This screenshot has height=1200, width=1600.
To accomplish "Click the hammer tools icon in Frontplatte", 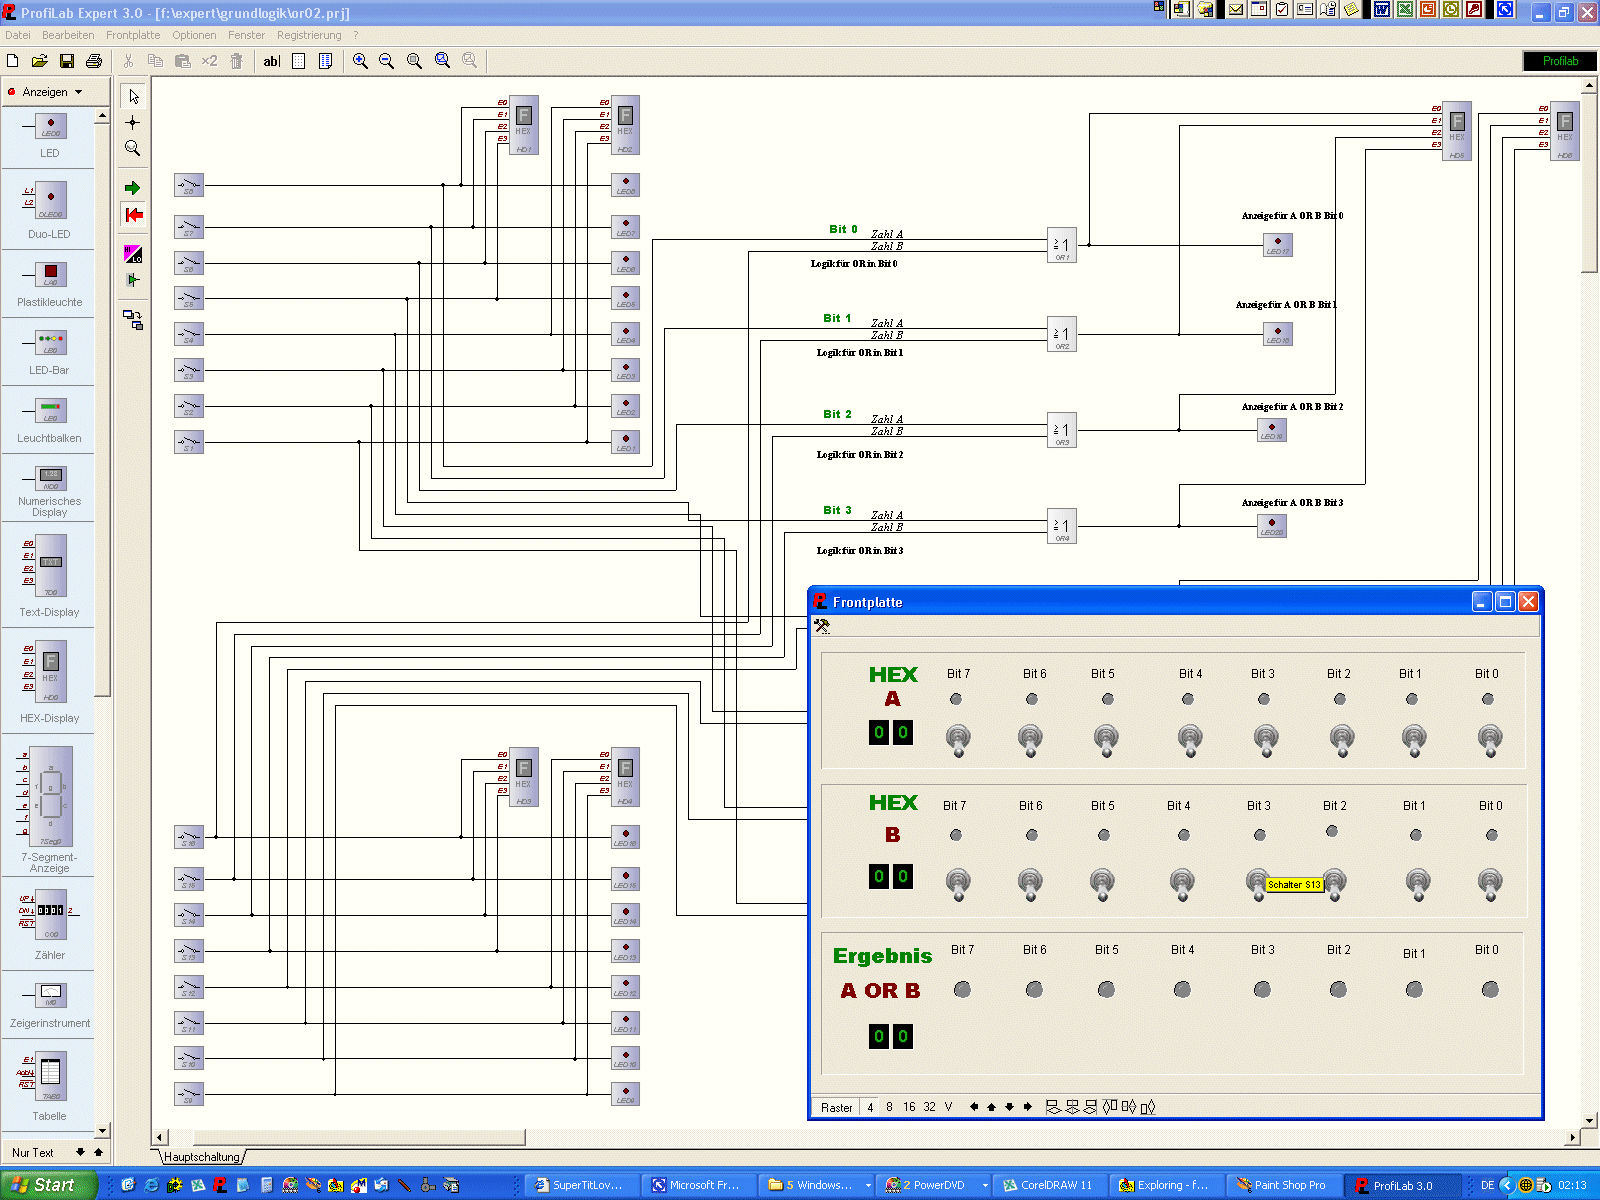I will click(x=822, y=626).
